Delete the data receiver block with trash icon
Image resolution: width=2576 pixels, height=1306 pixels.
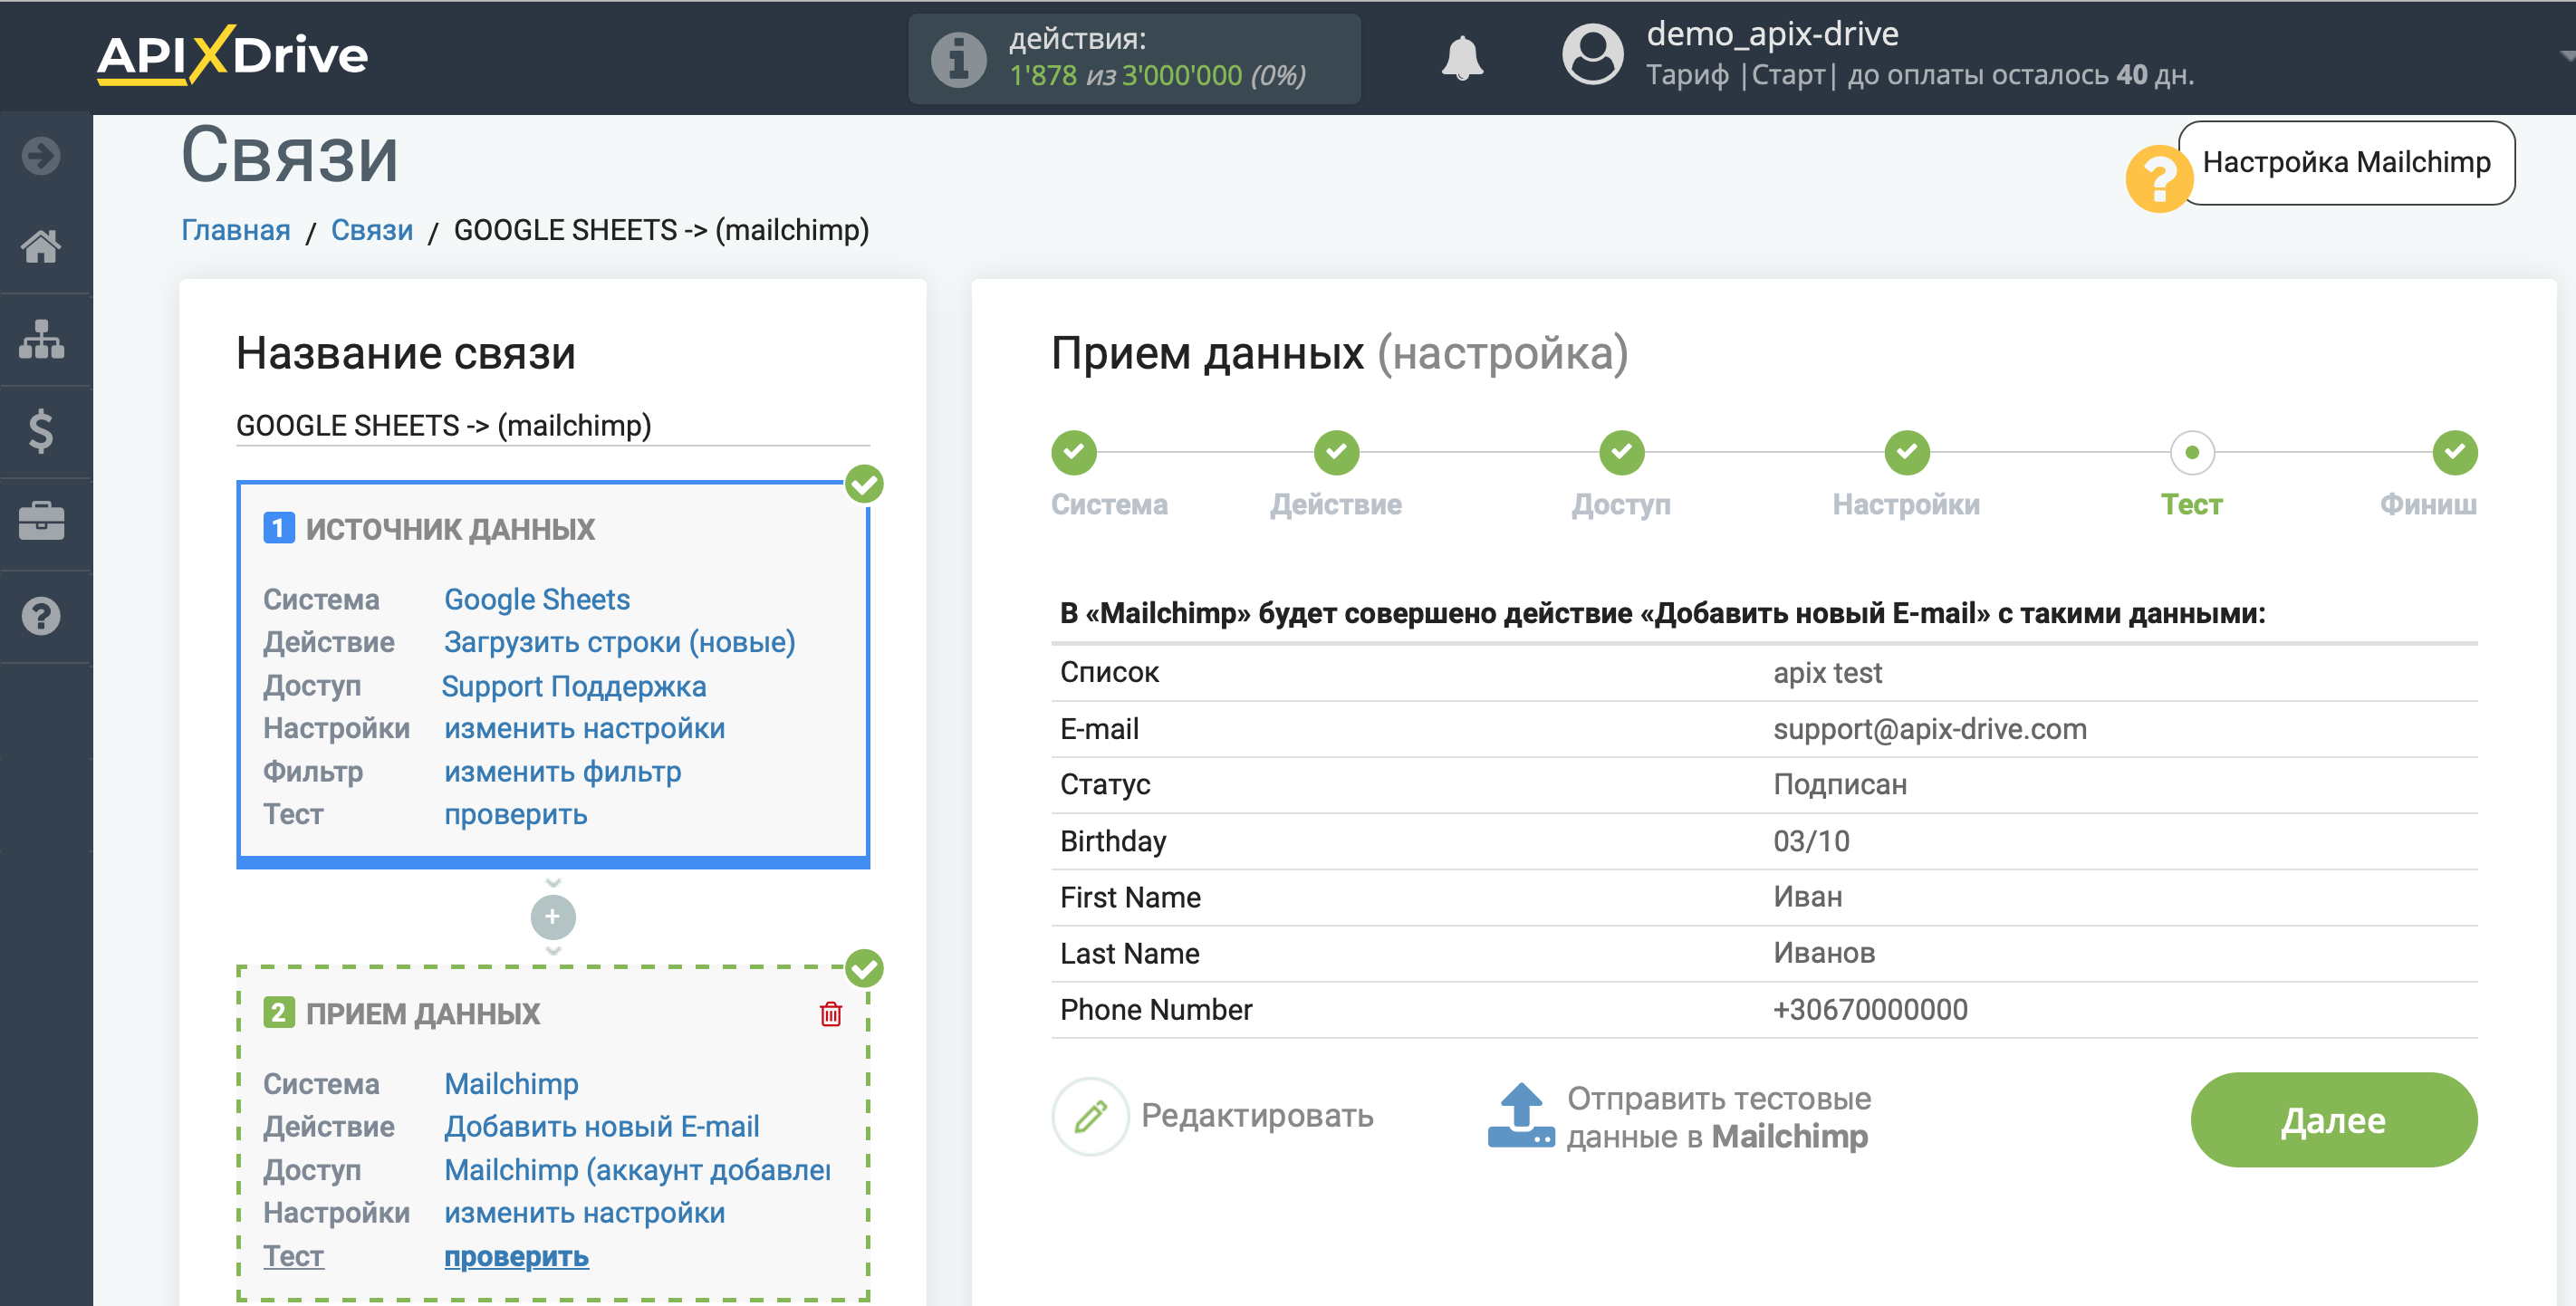click(x=830, y=1013)
